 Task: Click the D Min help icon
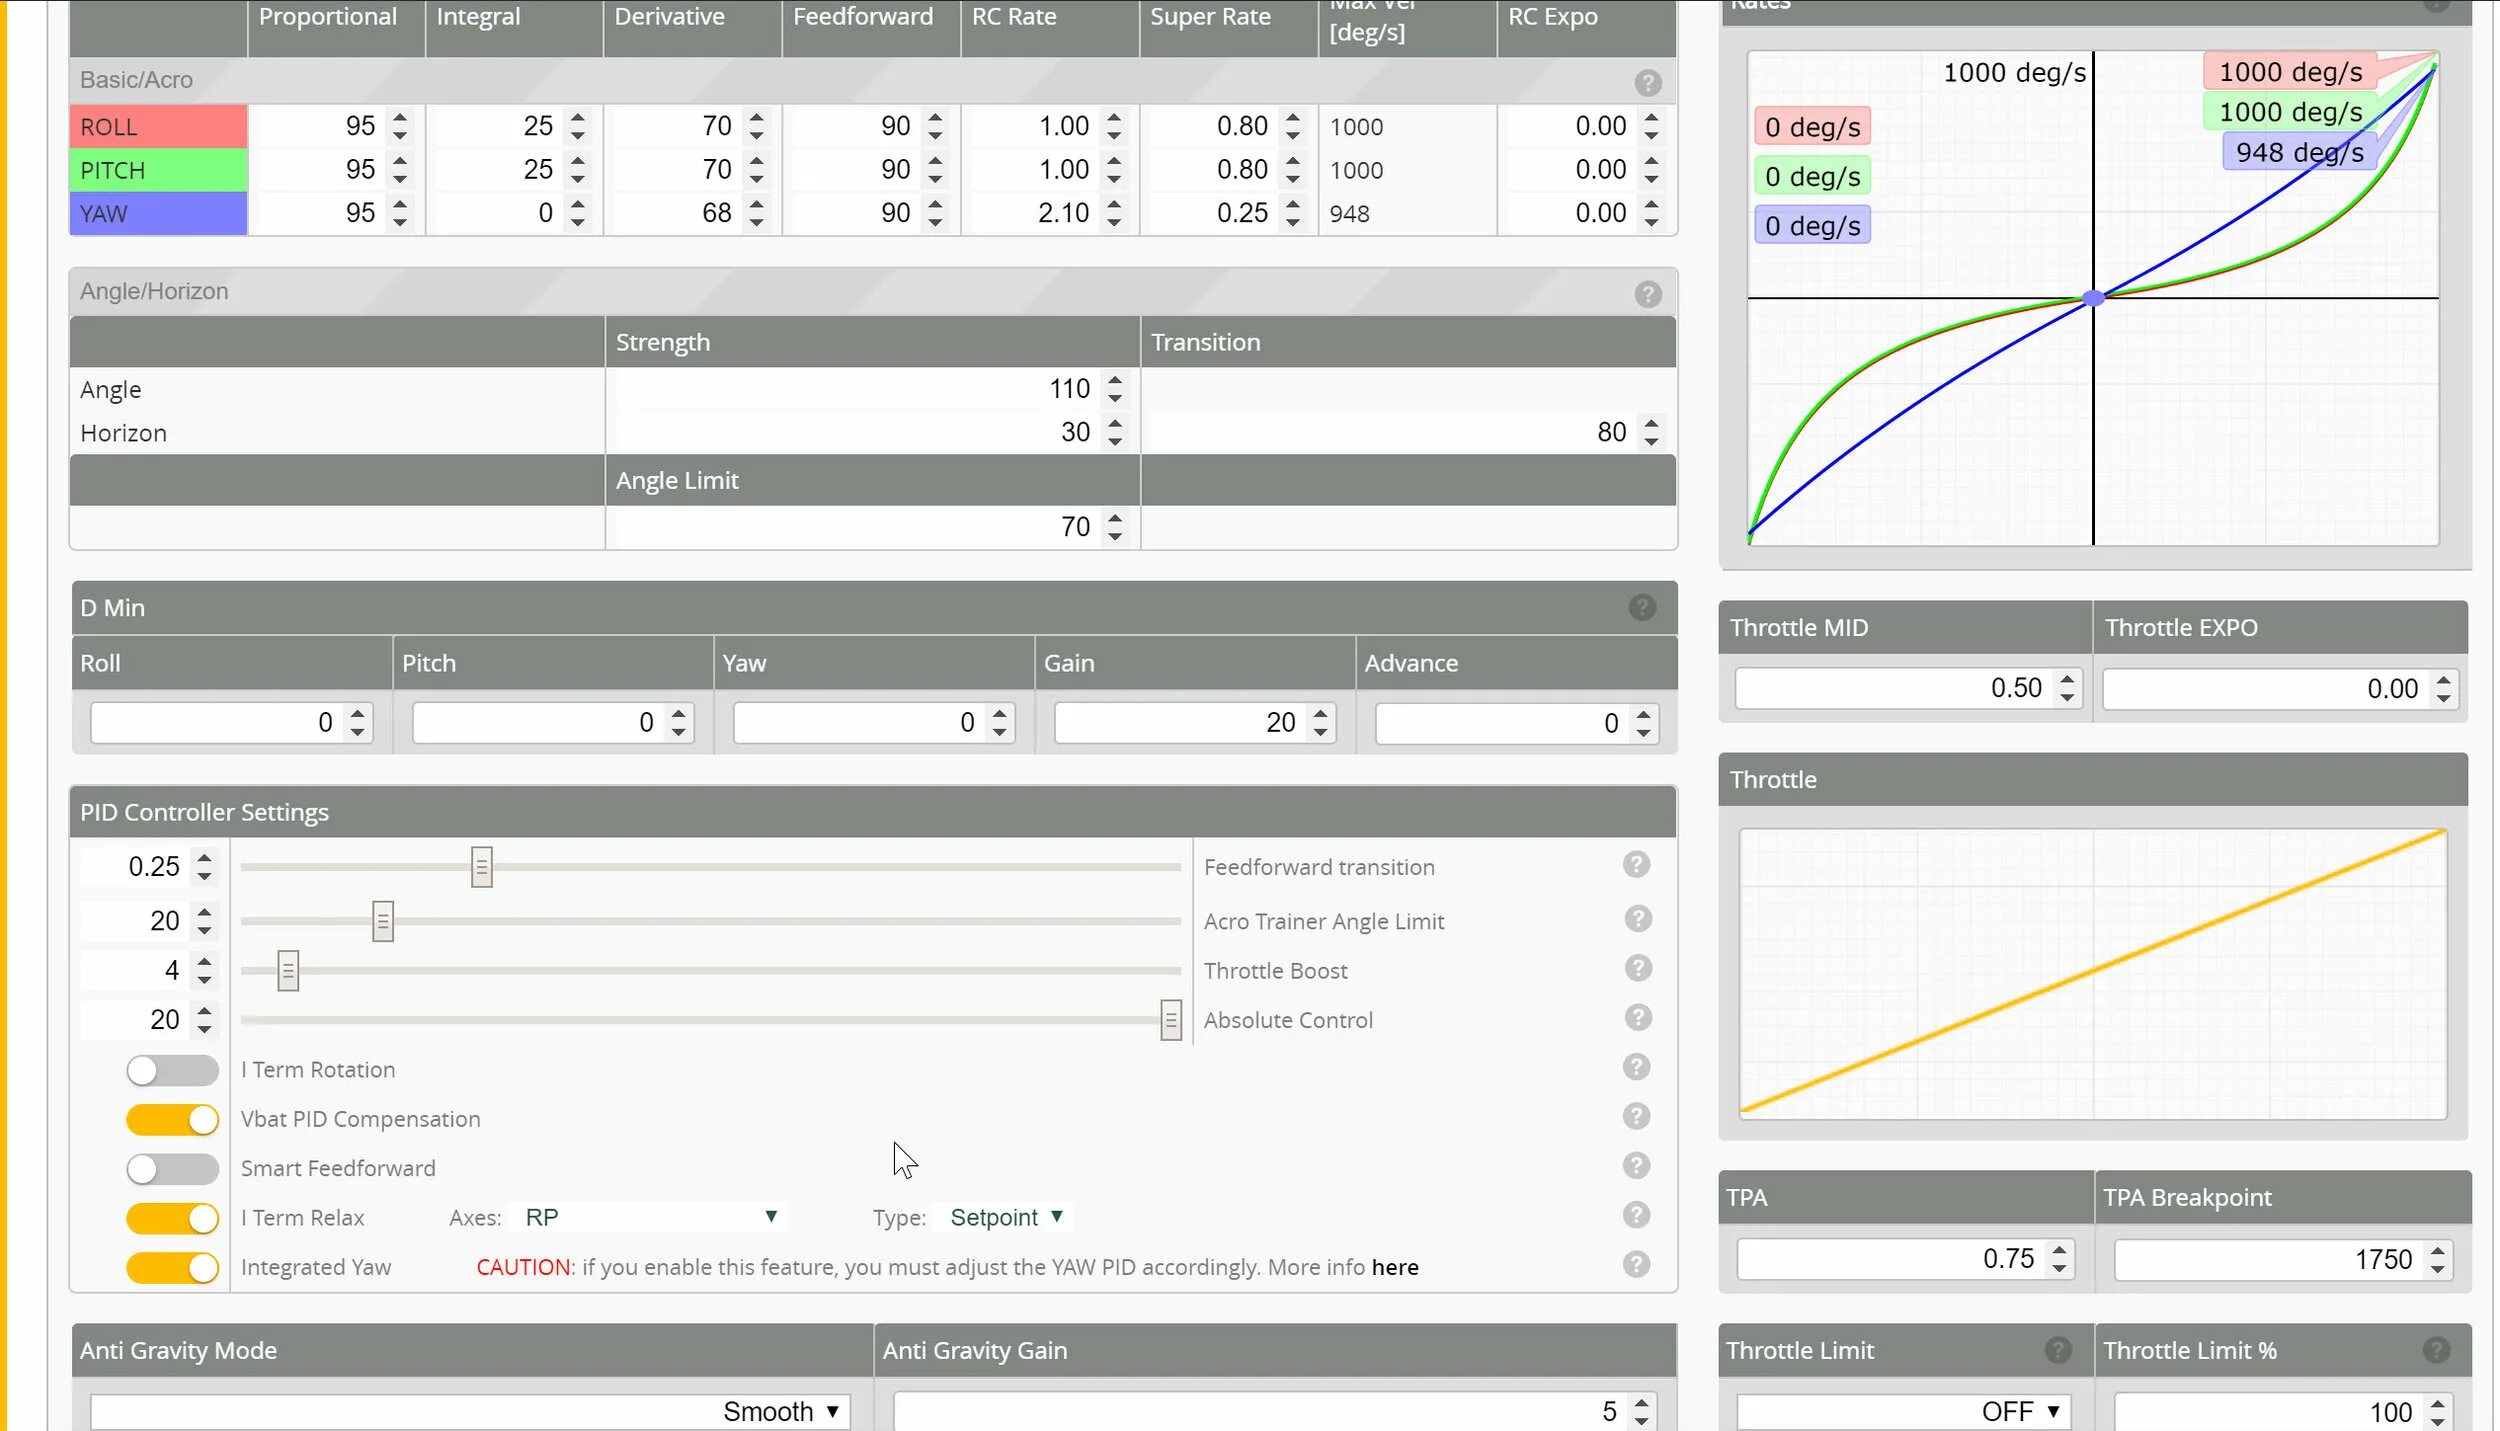click(x=1641, y=607)
